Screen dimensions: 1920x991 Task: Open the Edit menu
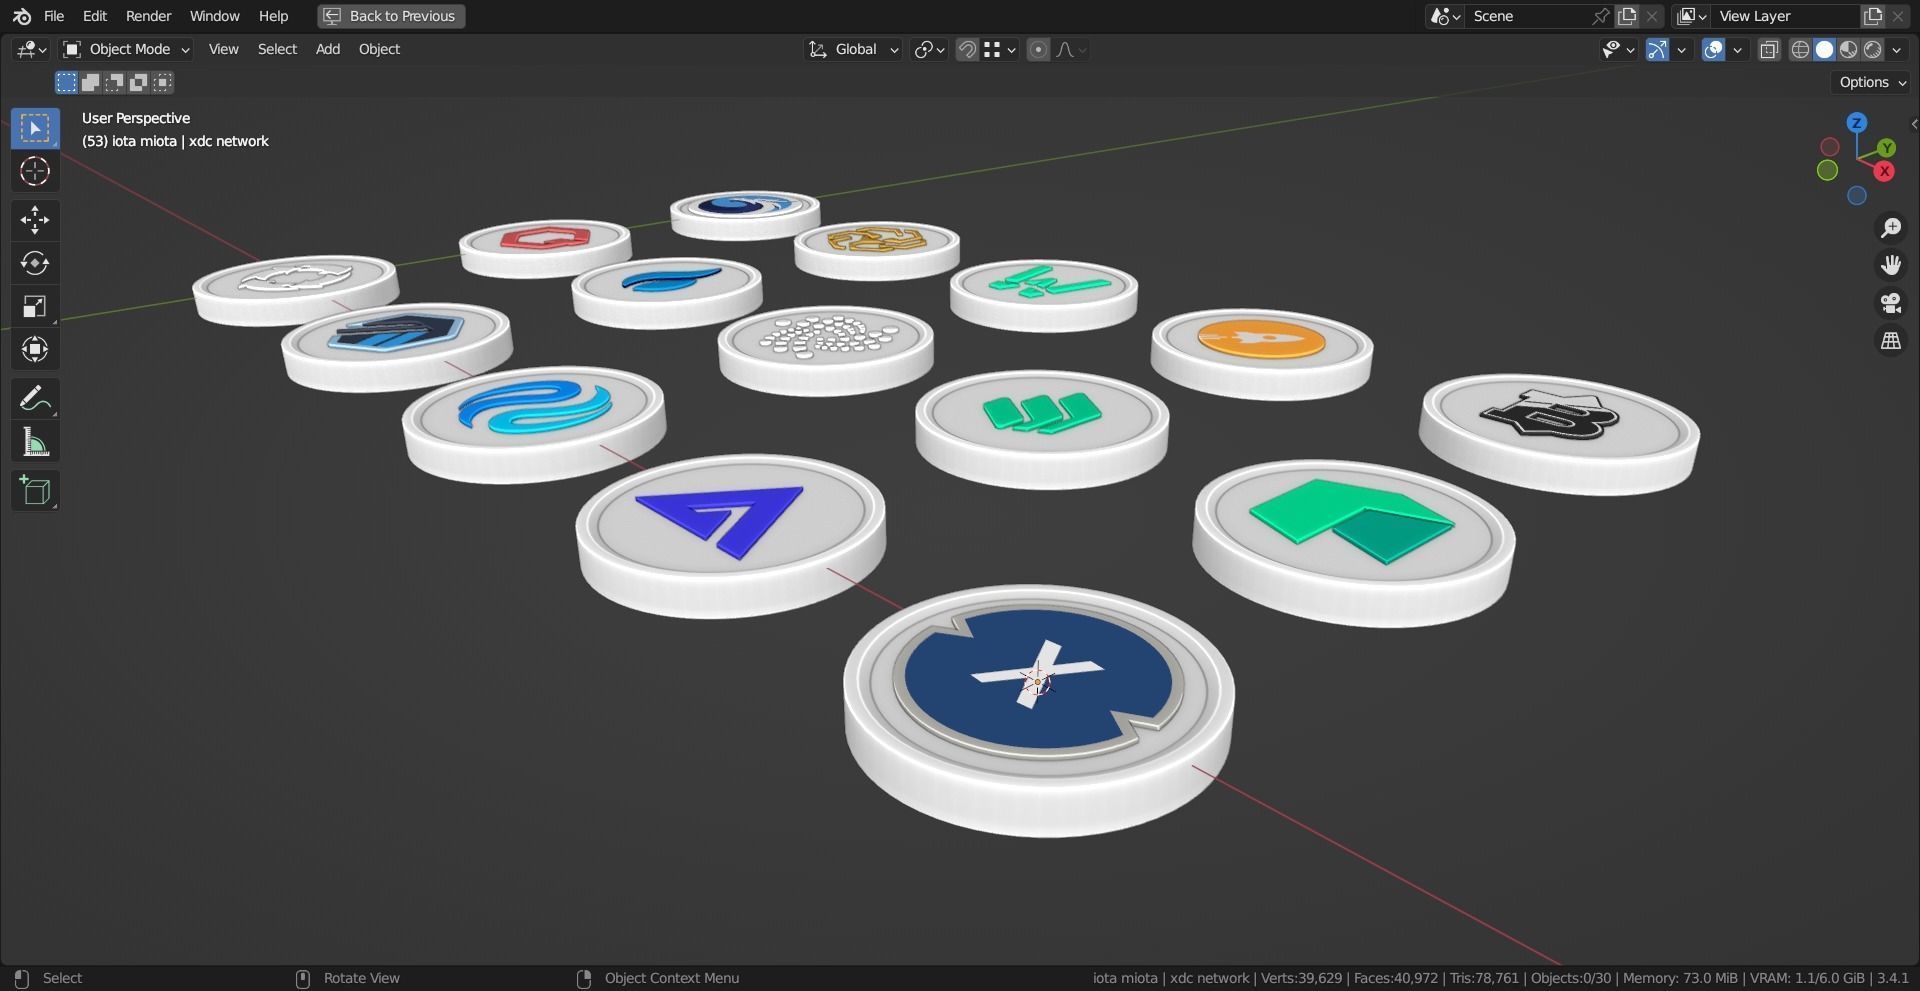coord(95,16)
